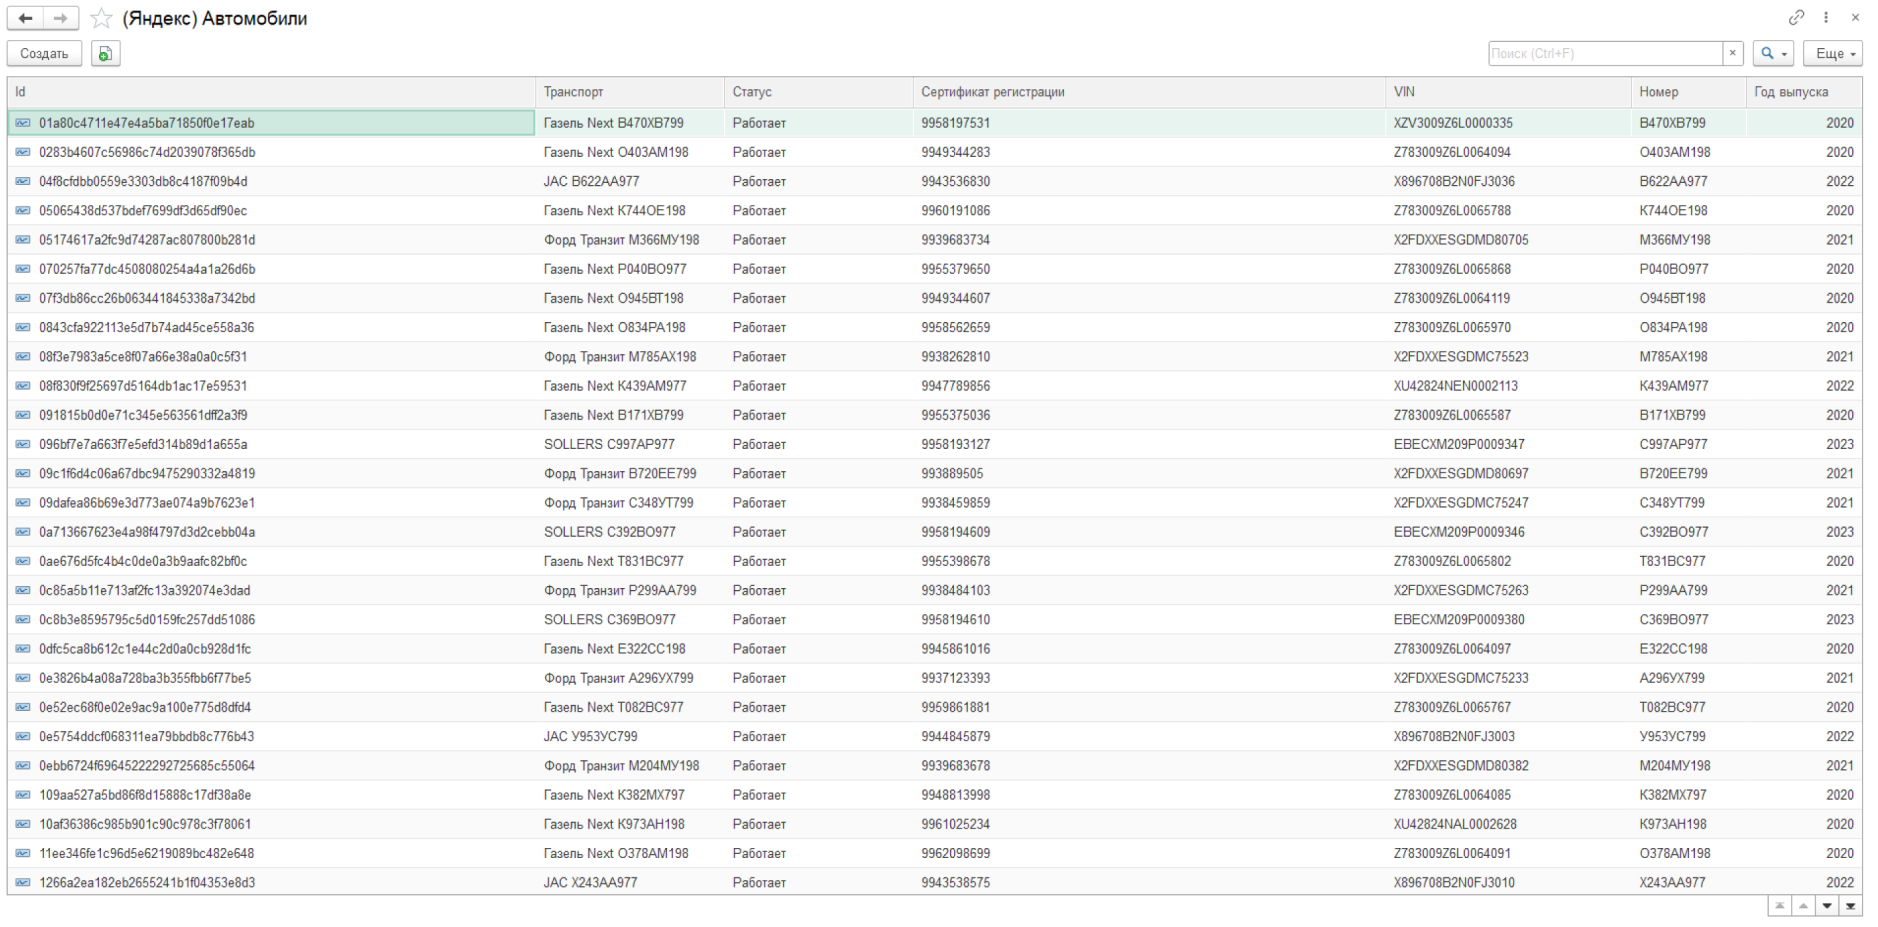
Task: Clear the search field with small x
Action: [1733, 54]
